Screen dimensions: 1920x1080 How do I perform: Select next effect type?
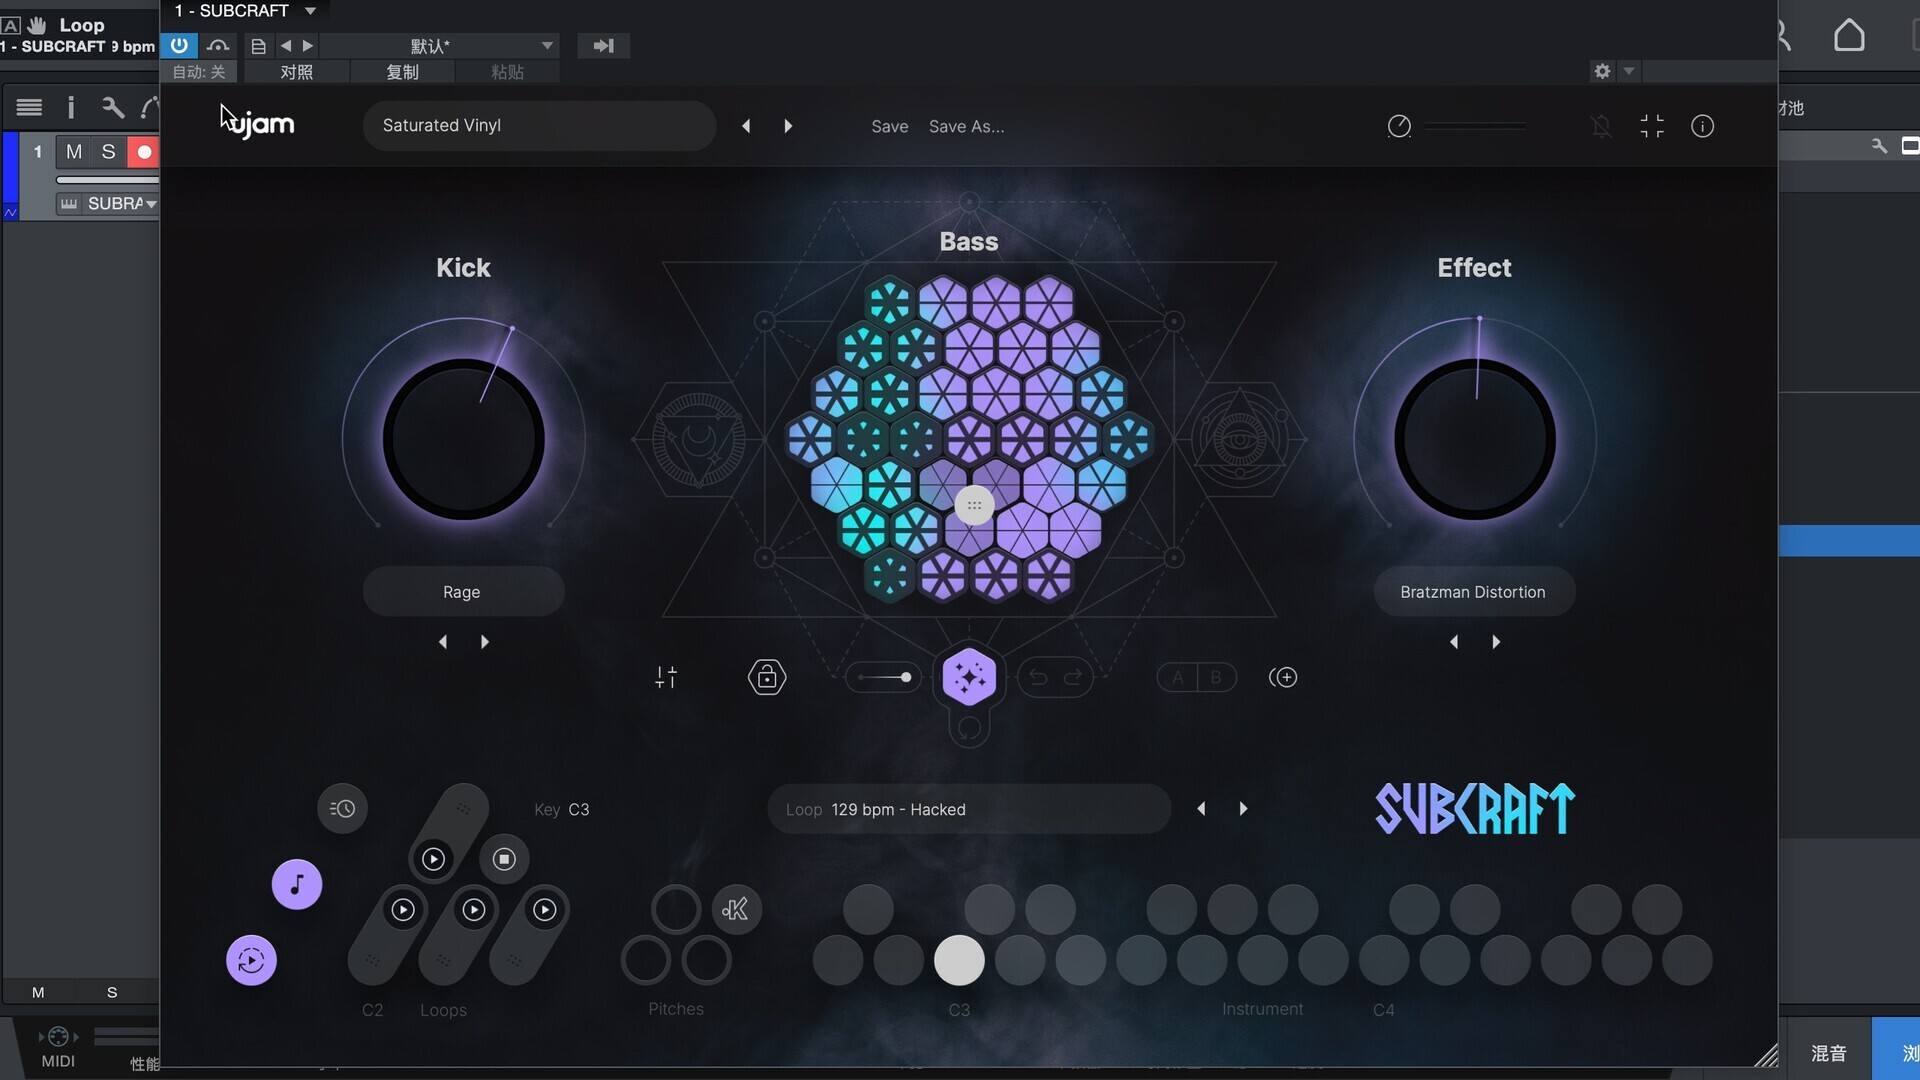[x=1496, y=642]
